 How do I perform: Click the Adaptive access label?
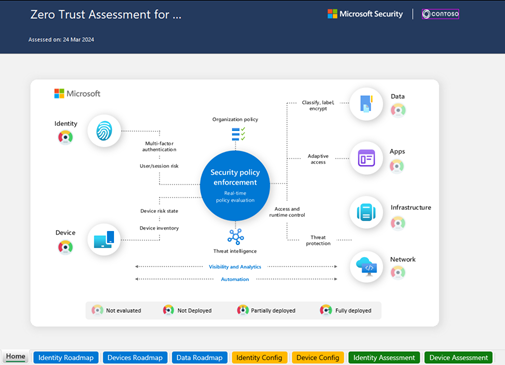click(318, 159)
